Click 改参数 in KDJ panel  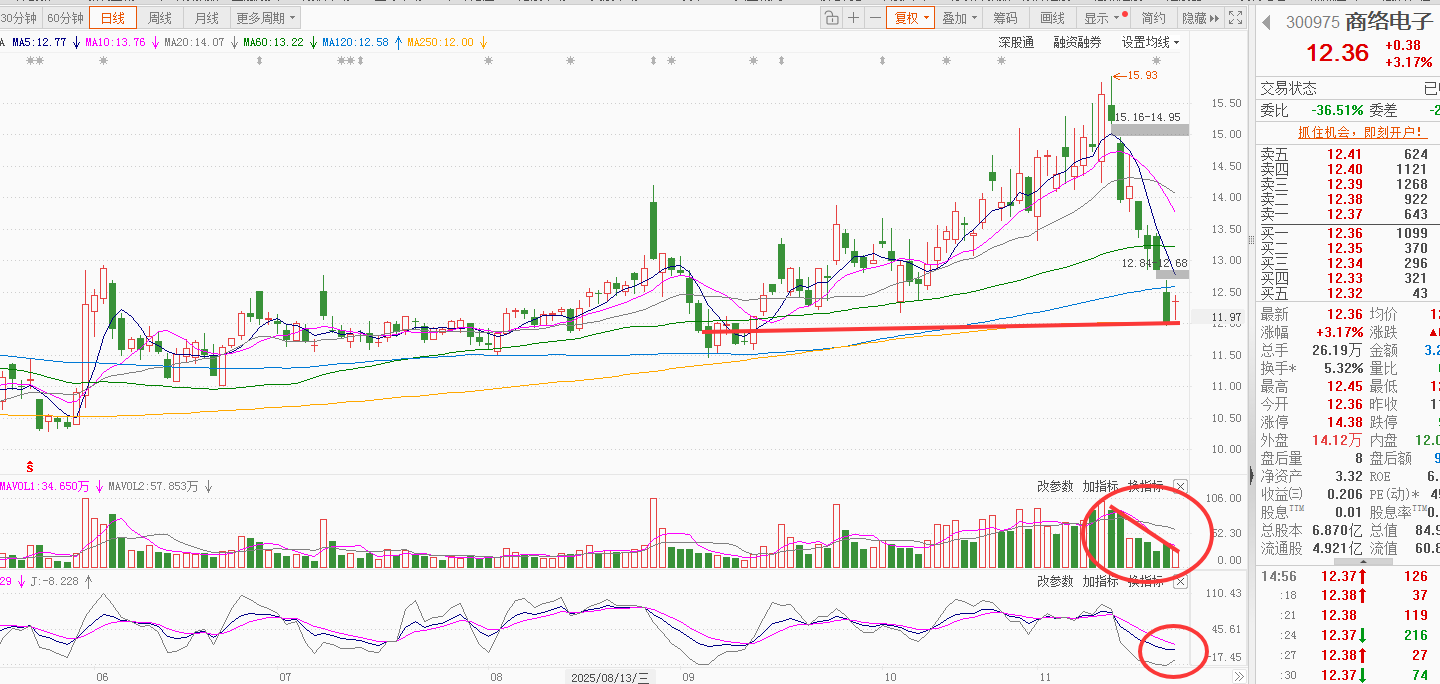[x=1055, y=581]
